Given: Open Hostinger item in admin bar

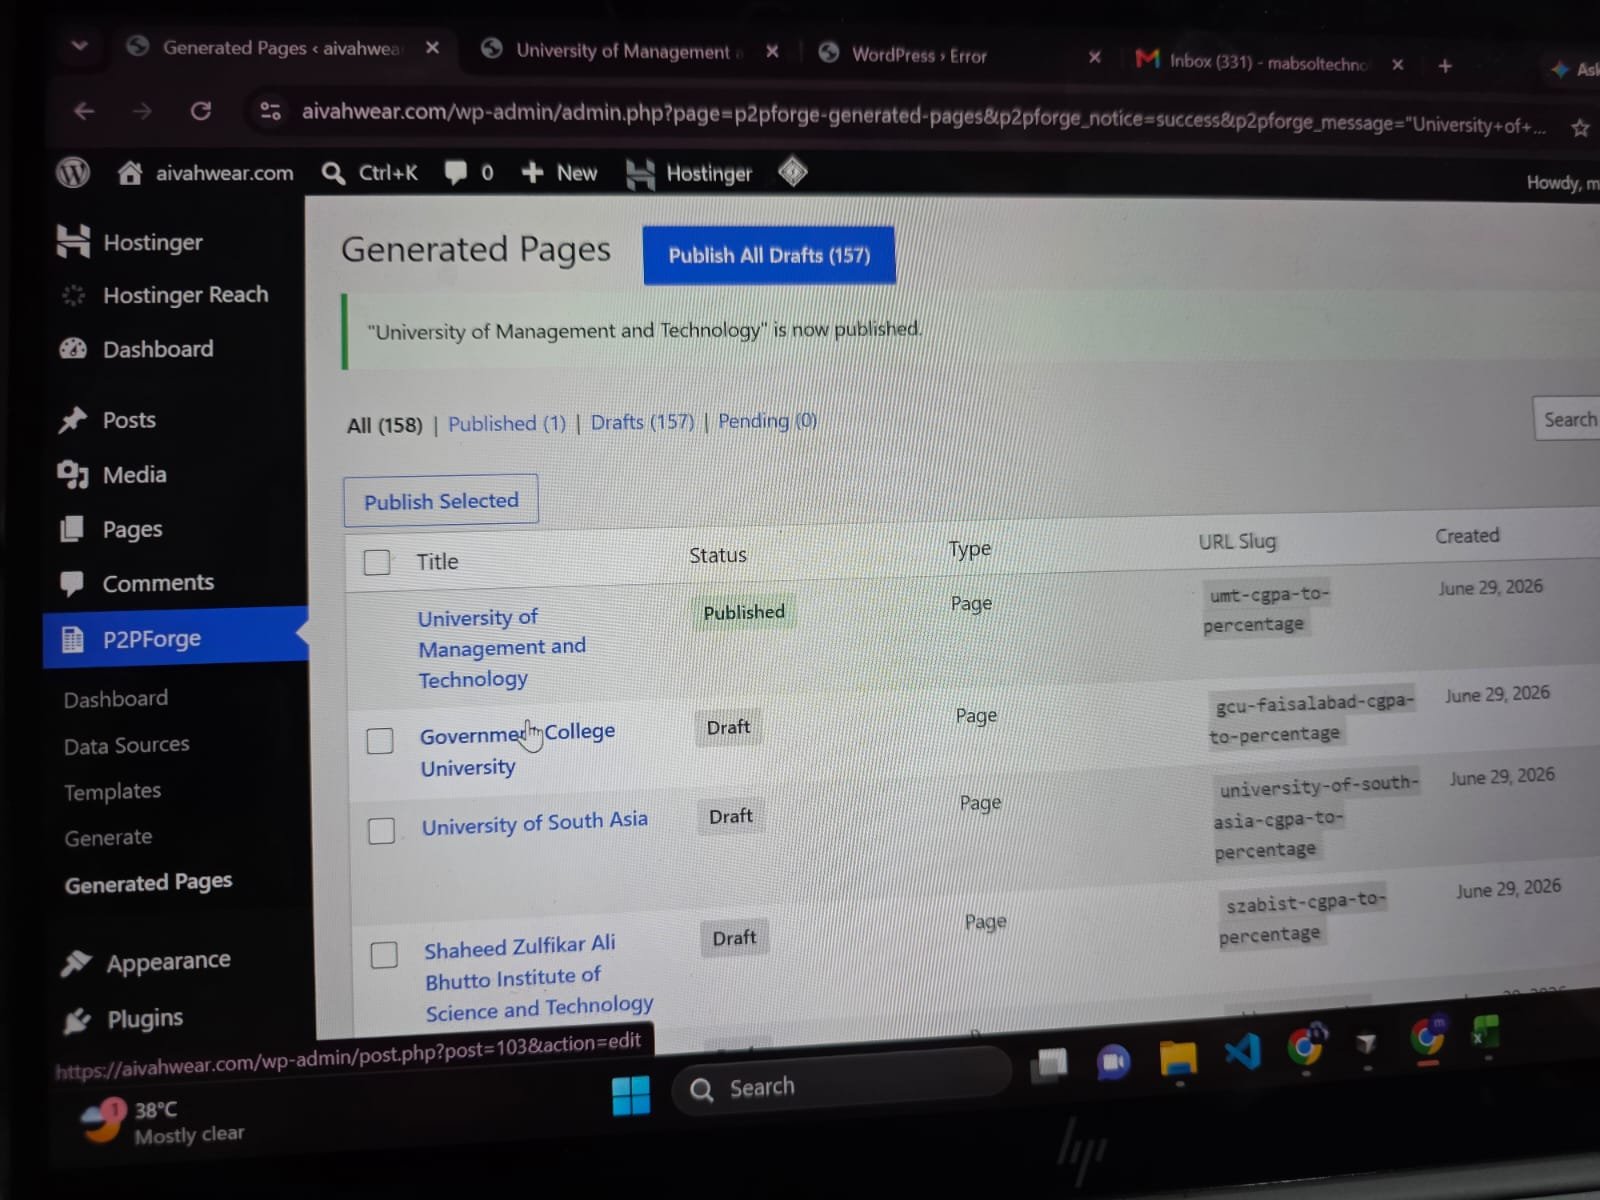Looking at the screenshot, I should coord(689,174).
